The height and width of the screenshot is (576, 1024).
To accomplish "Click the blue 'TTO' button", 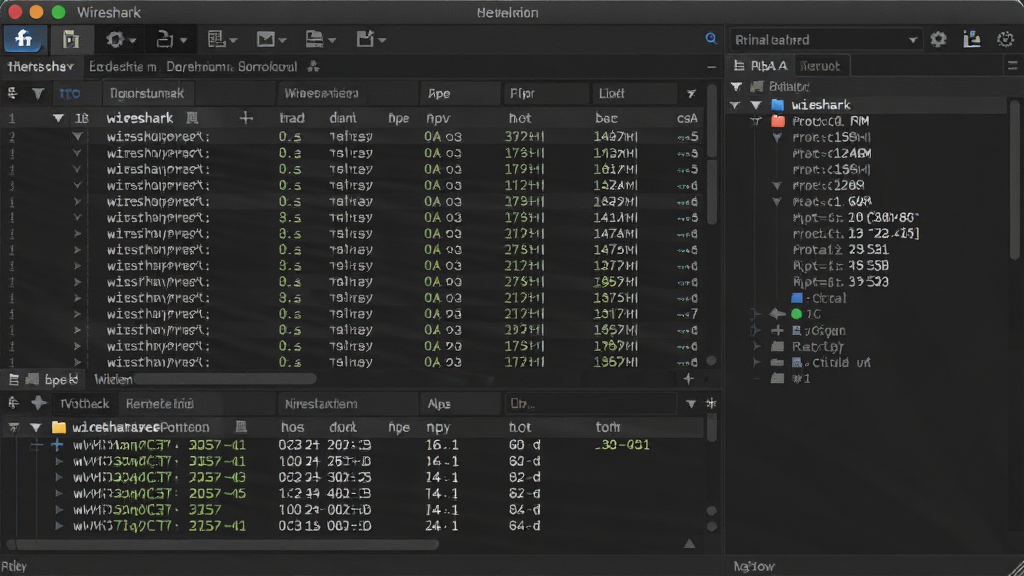I will [x=70, y=93].
